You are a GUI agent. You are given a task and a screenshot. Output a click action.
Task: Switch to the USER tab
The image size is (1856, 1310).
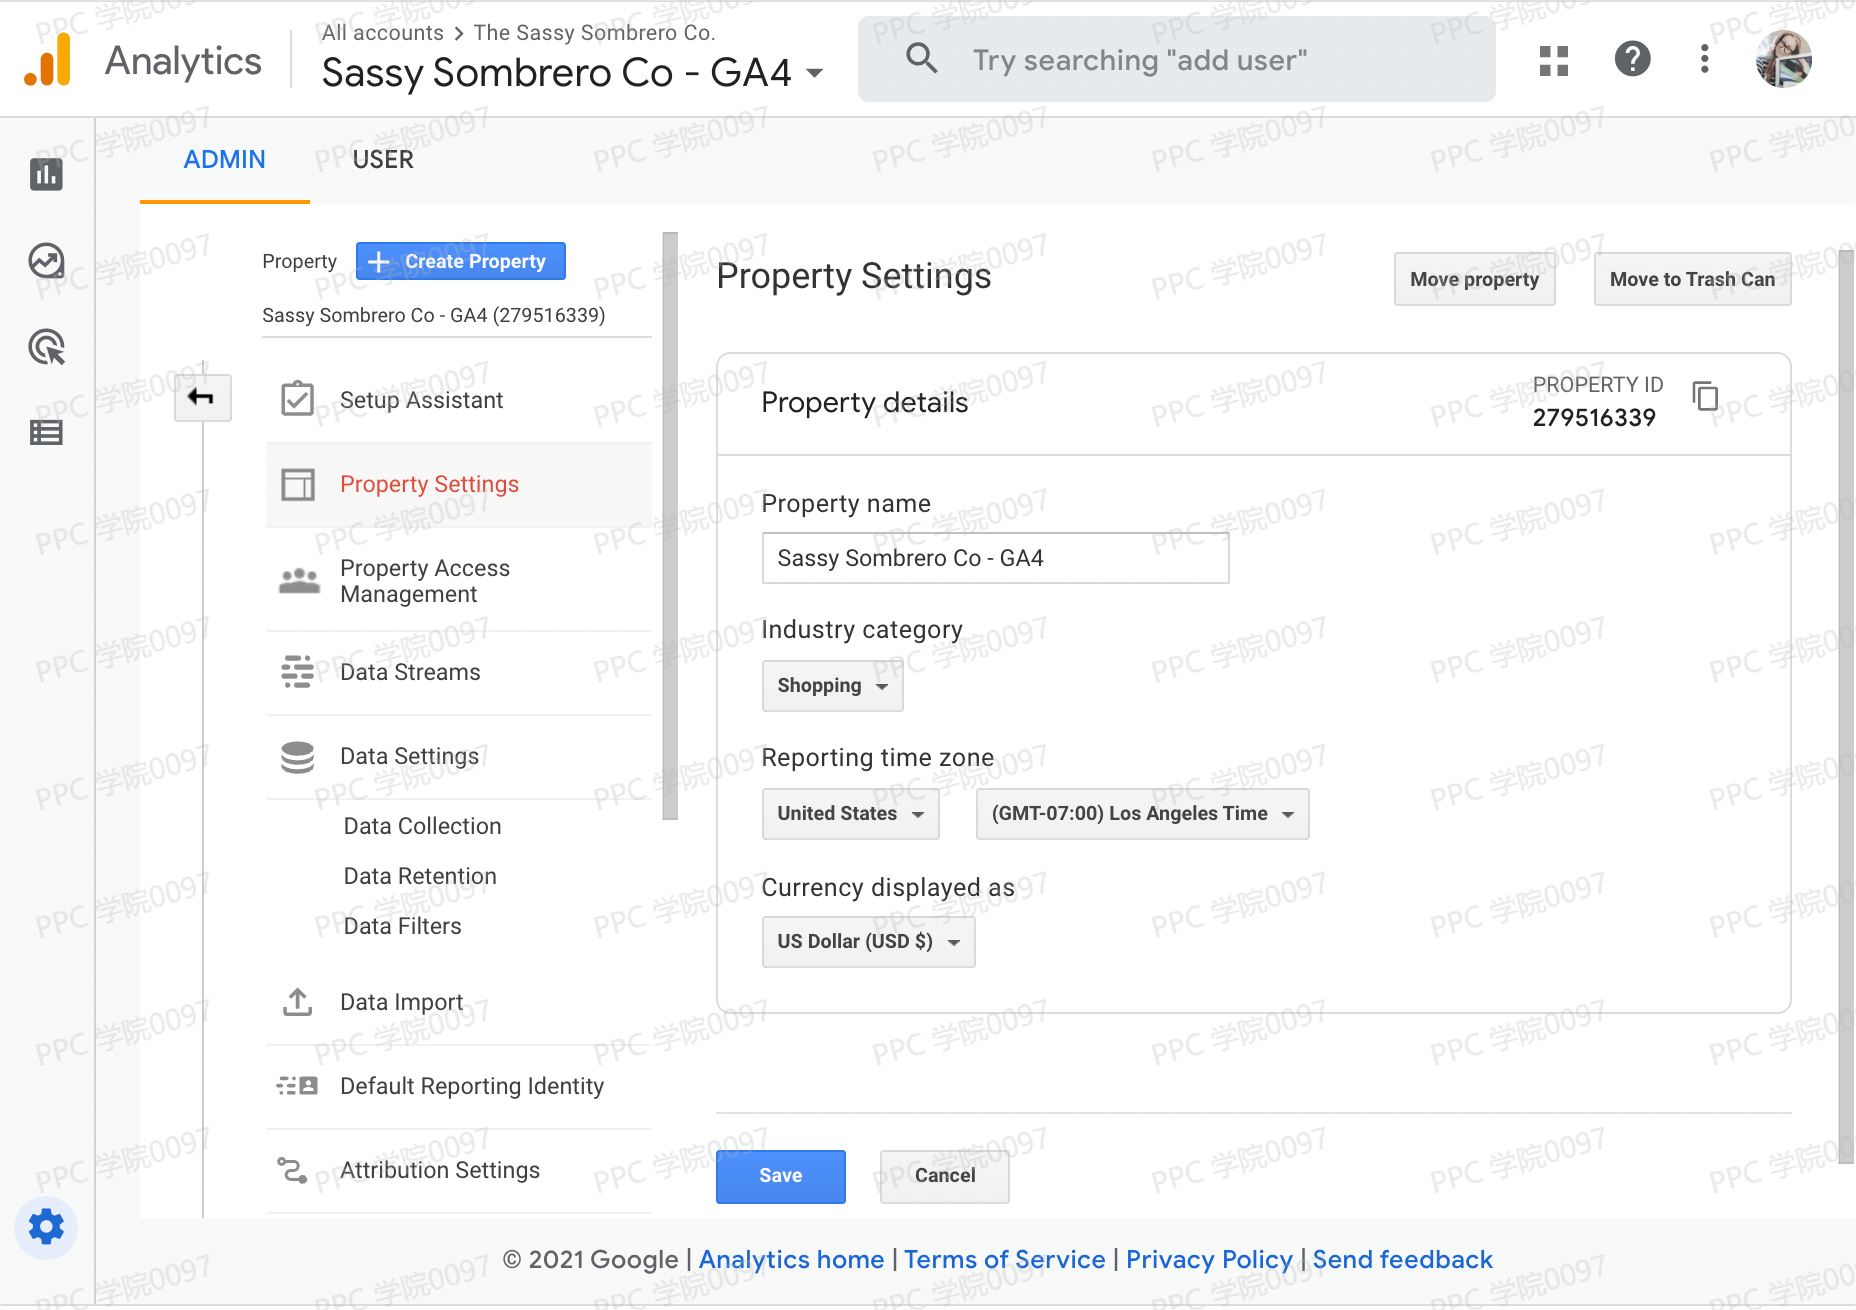(383, 160)
